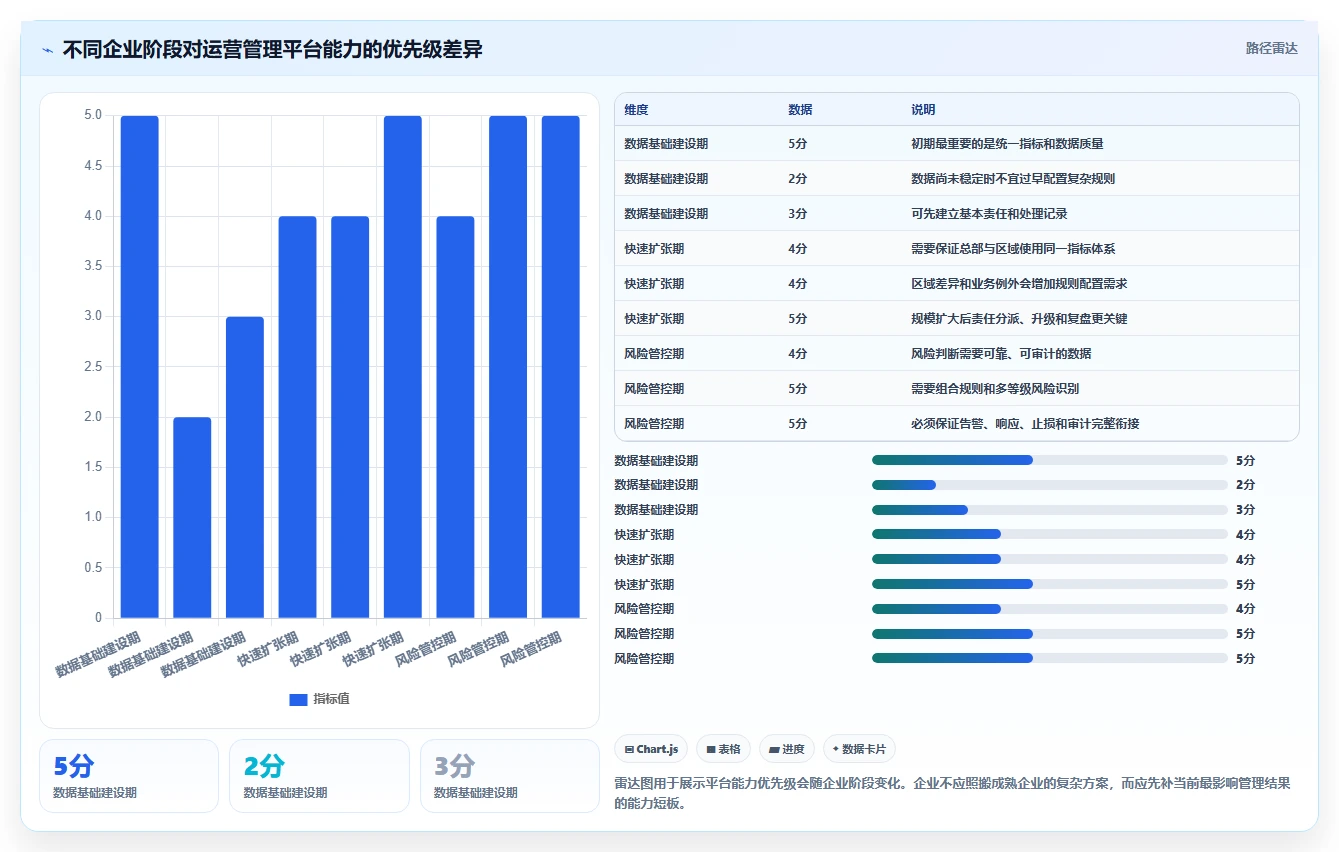Click the 风险管控期 chart bar with value 4
This screenshot has width=1339, height=852.
455,417
